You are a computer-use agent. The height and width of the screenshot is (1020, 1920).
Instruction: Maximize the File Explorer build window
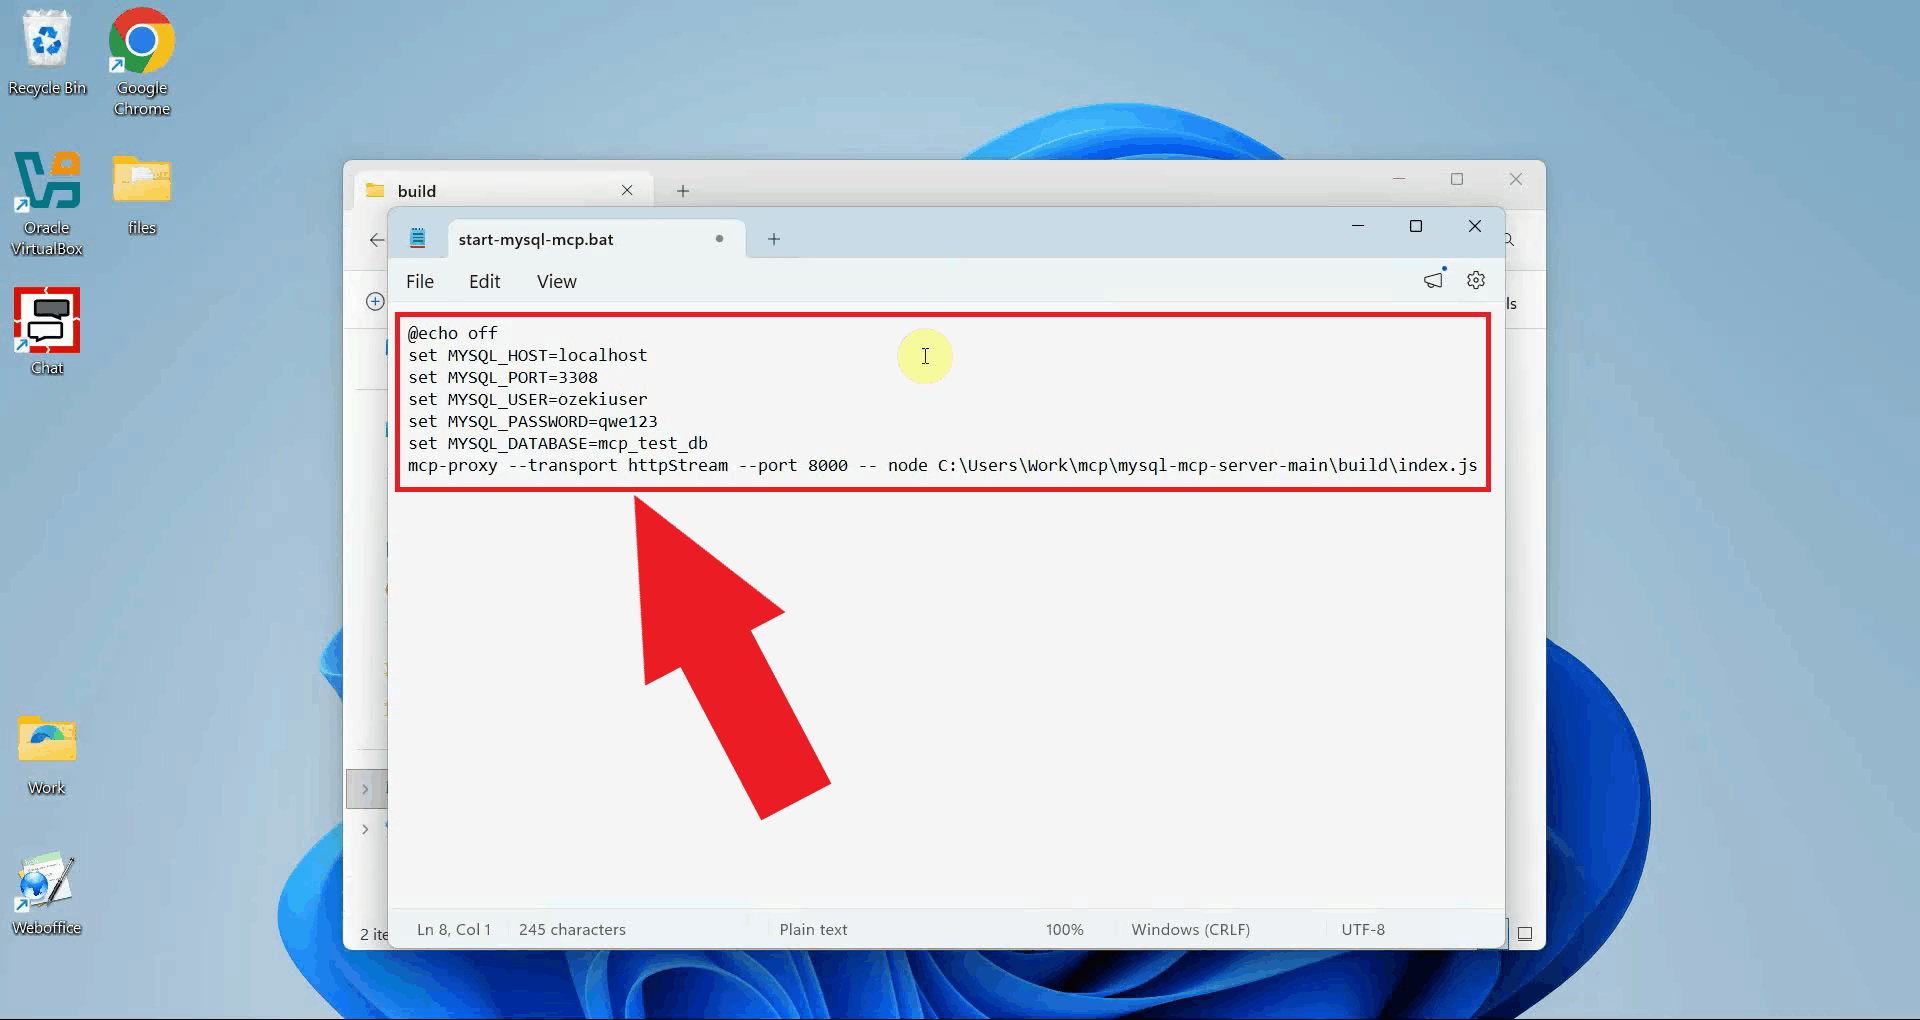point(1457,179)
